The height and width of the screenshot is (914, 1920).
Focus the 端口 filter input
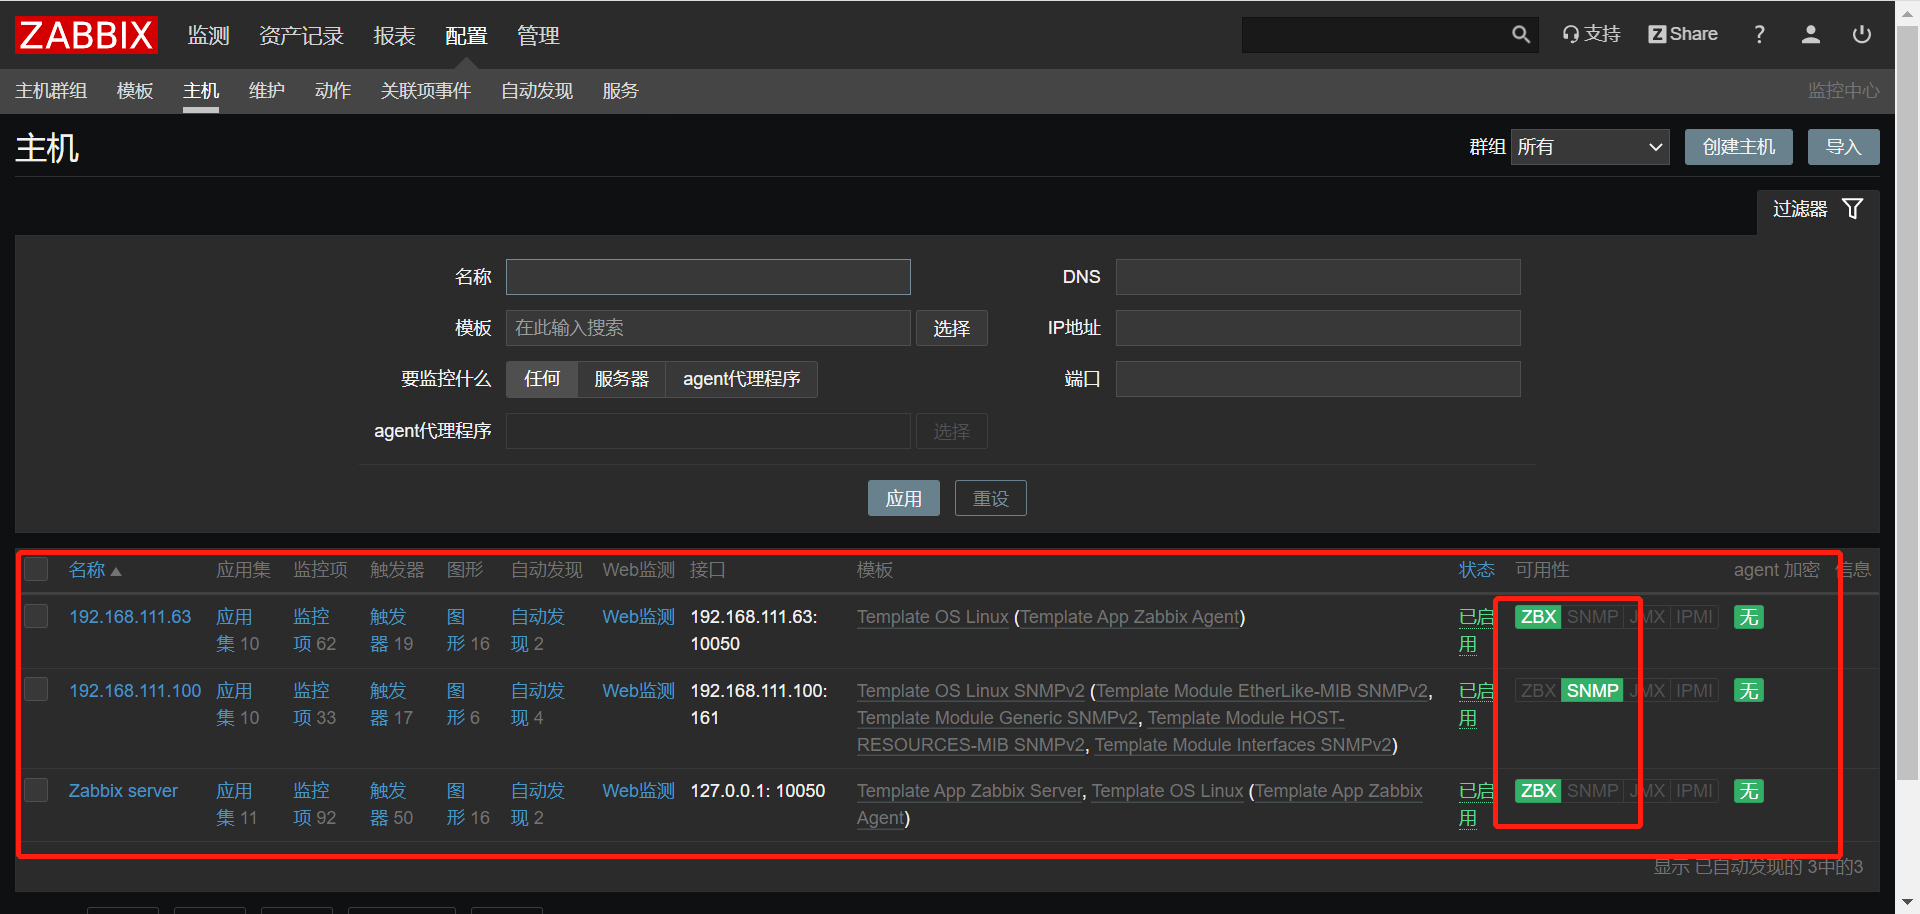[x=1318, y=379]
